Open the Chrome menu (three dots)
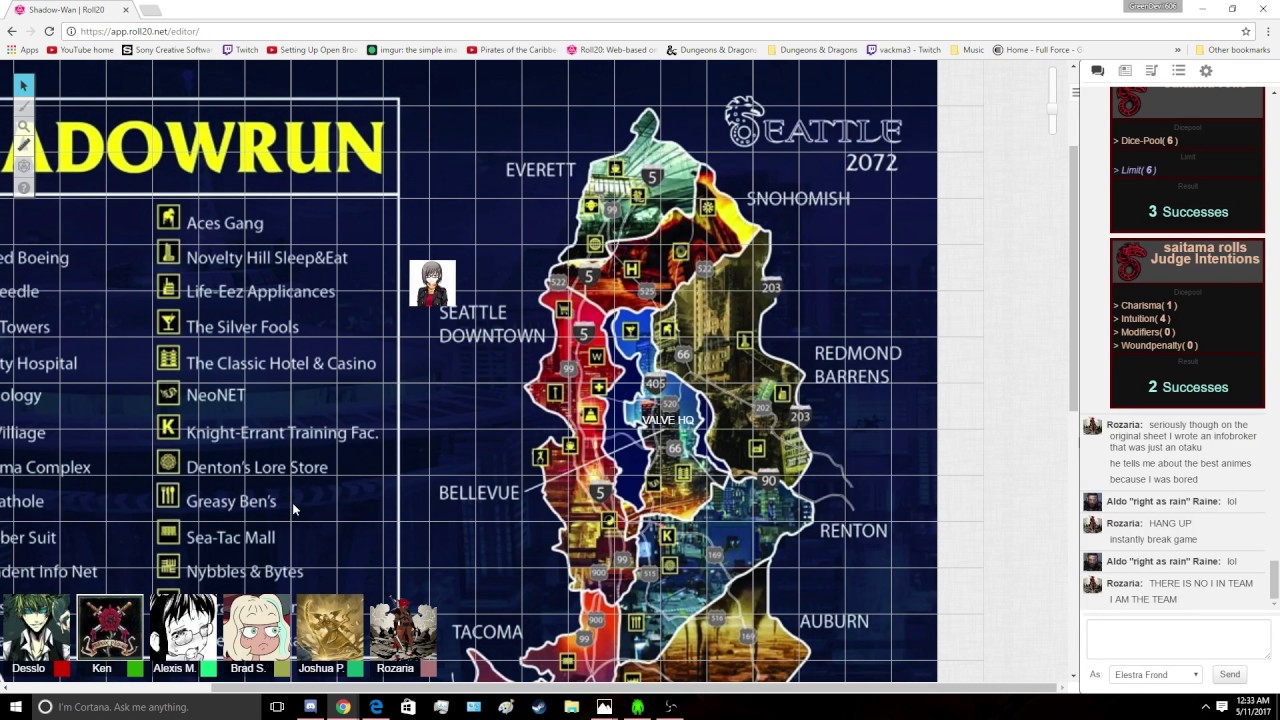This screenshot has height=720, width=1280. coord(1268,31)
